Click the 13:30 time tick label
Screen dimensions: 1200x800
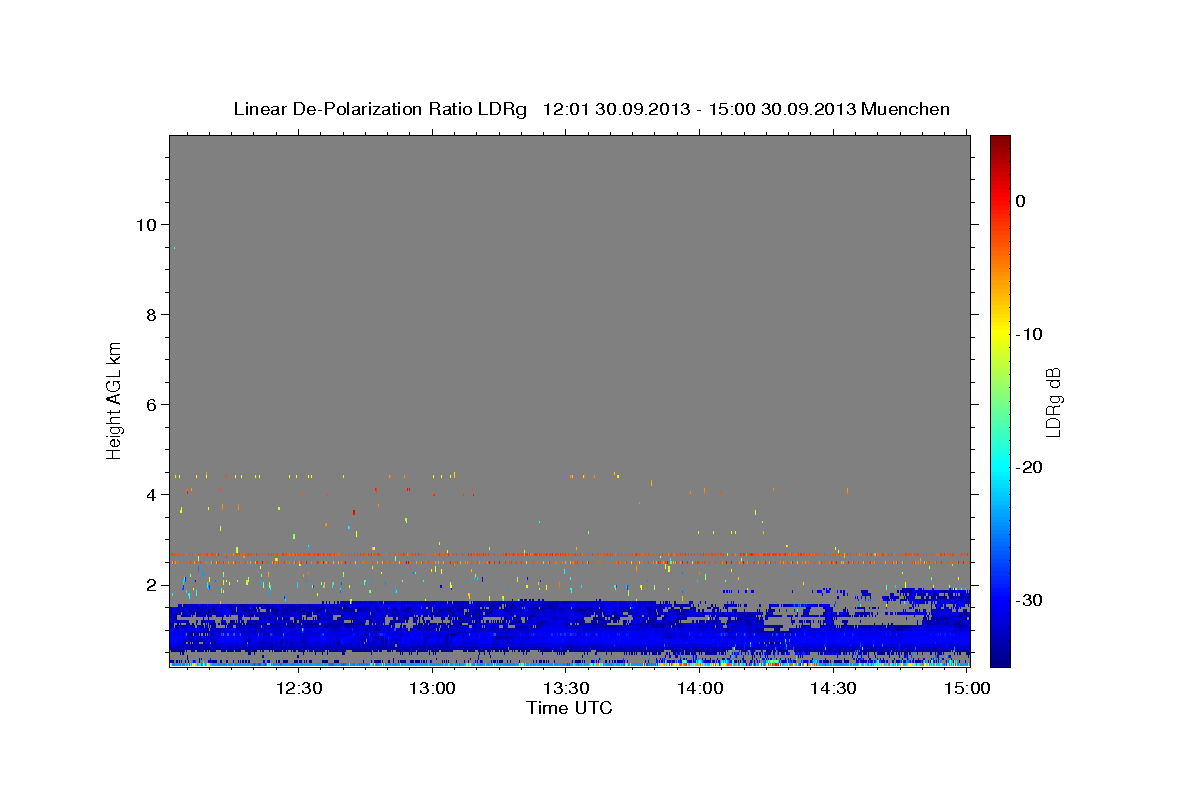coord(567,688)
